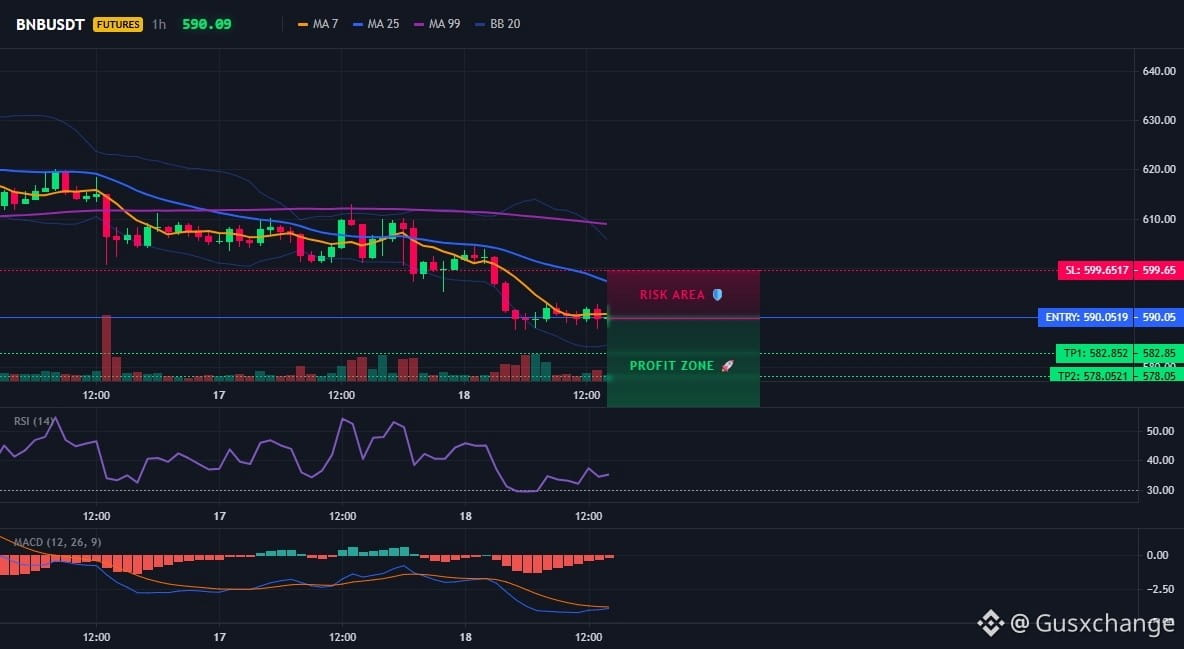Click 30.00 on the RSI axis
Image resolution: width=1184 pixels, height=649 pixels.
coord(1161,490)
